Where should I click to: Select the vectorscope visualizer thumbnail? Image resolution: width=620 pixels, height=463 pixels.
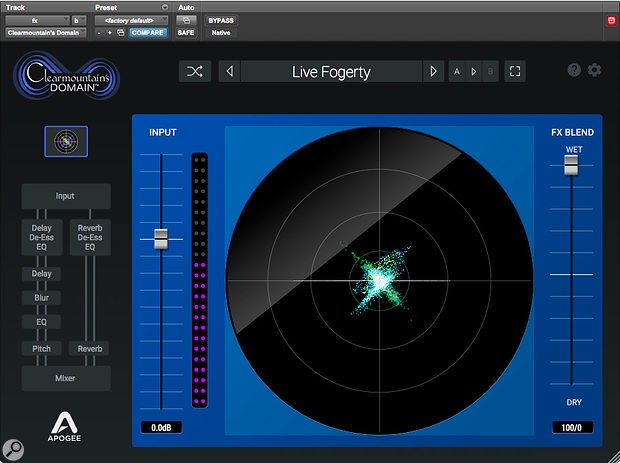click(66, 142)
